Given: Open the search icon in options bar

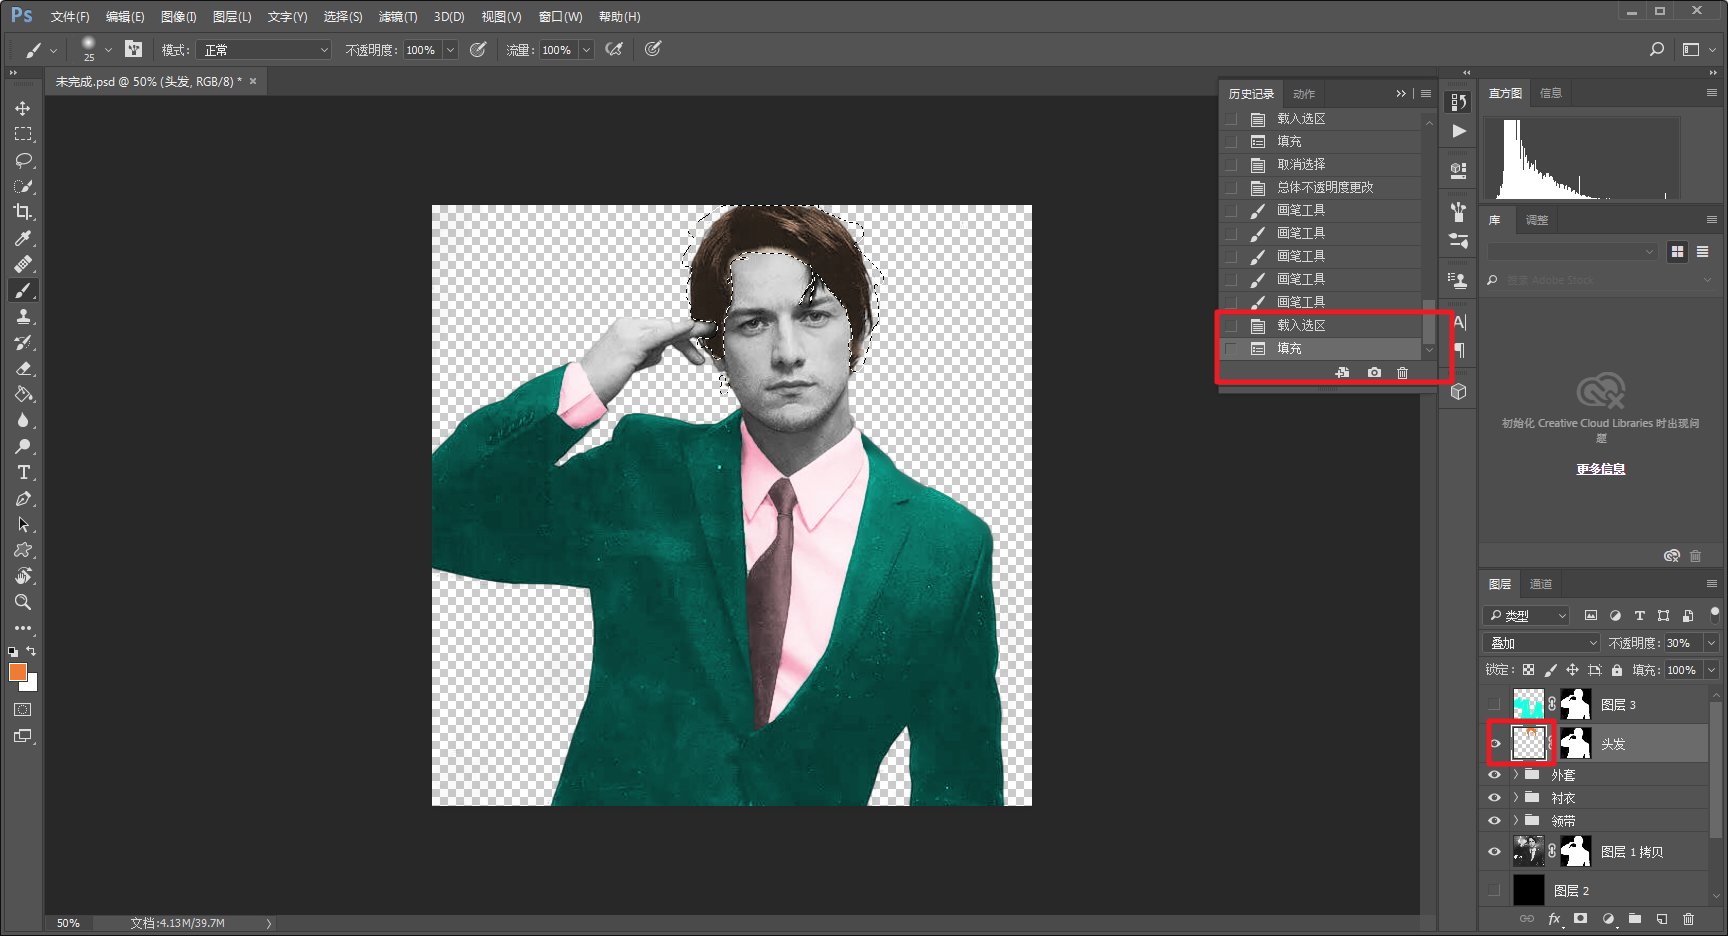Looking at the screenshot, I should pyautogui.click(x=1657, y=49).
